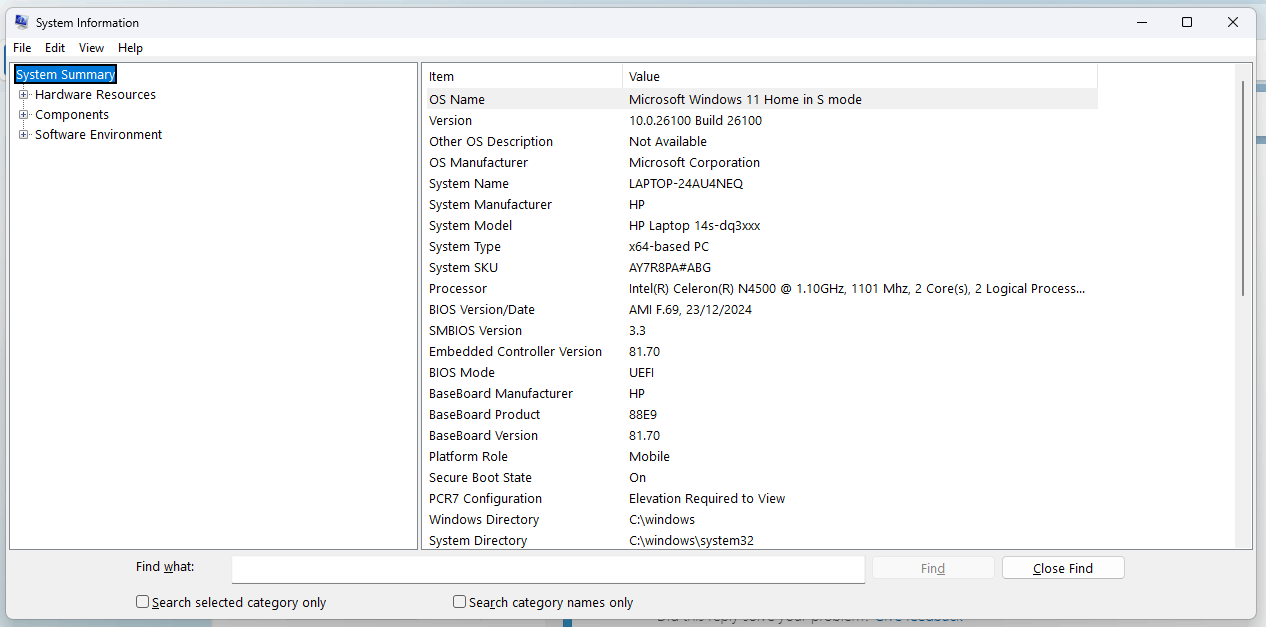1266x627 pixels.
Task: Expand the Hardware Resources tree node
Action: click(23, 94)
